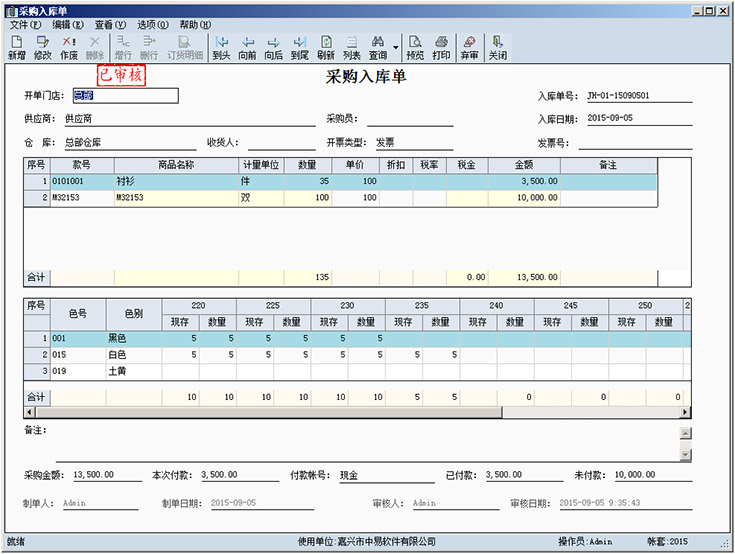Select color row 015 白色
The image size is (735, 554).
357,355
